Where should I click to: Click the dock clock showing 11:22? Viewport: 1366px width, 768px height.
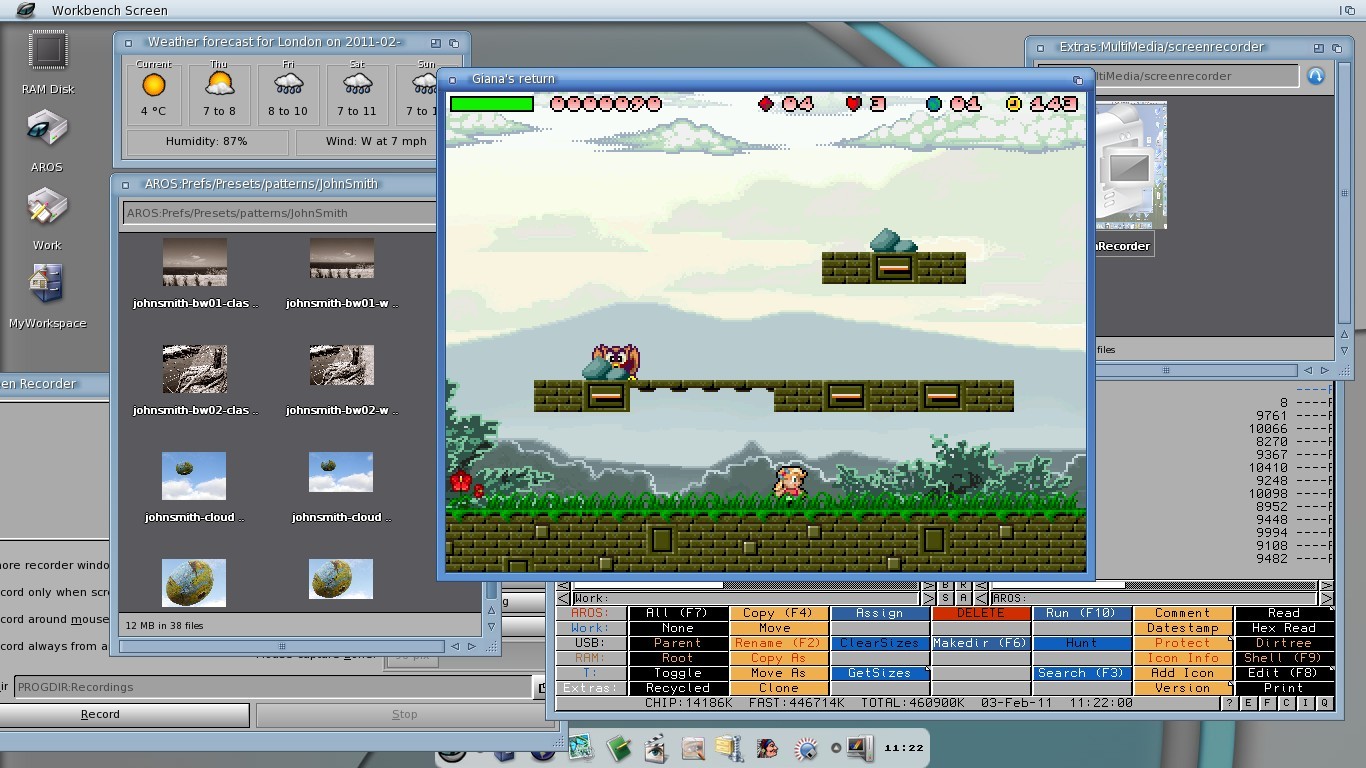coord(904,748)
